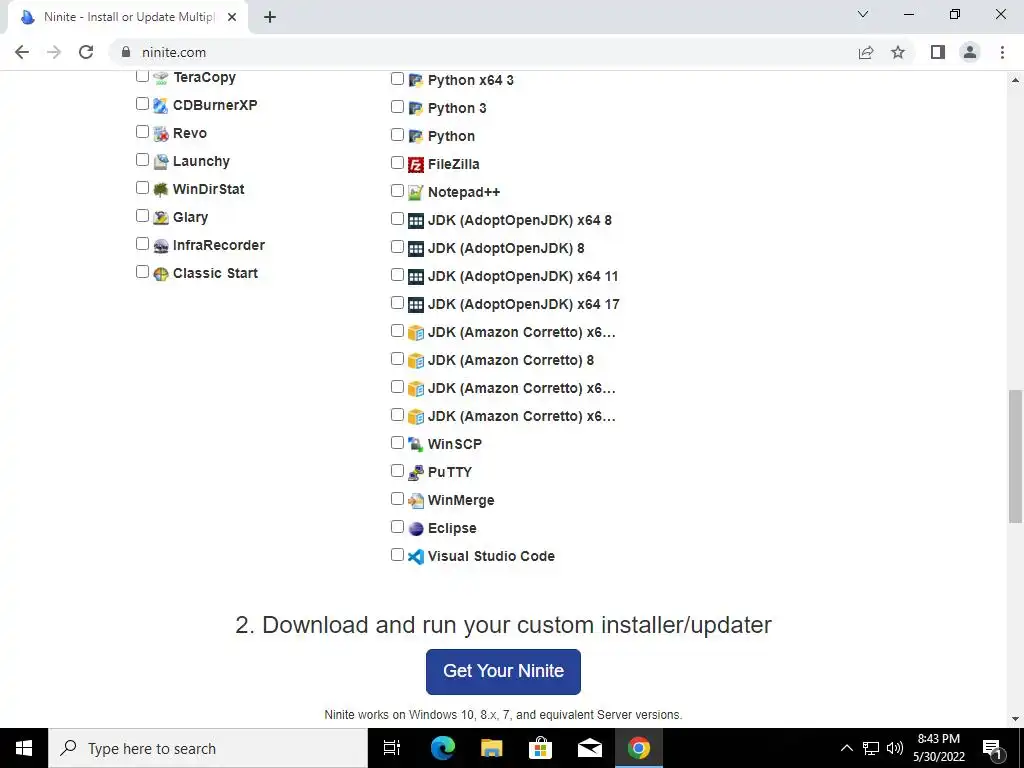The height and width of the screenshot is (768, 1024).
Task: Click the JDK (Amazon Corretto) 8 icon
Action: click(x=415, y=360)
